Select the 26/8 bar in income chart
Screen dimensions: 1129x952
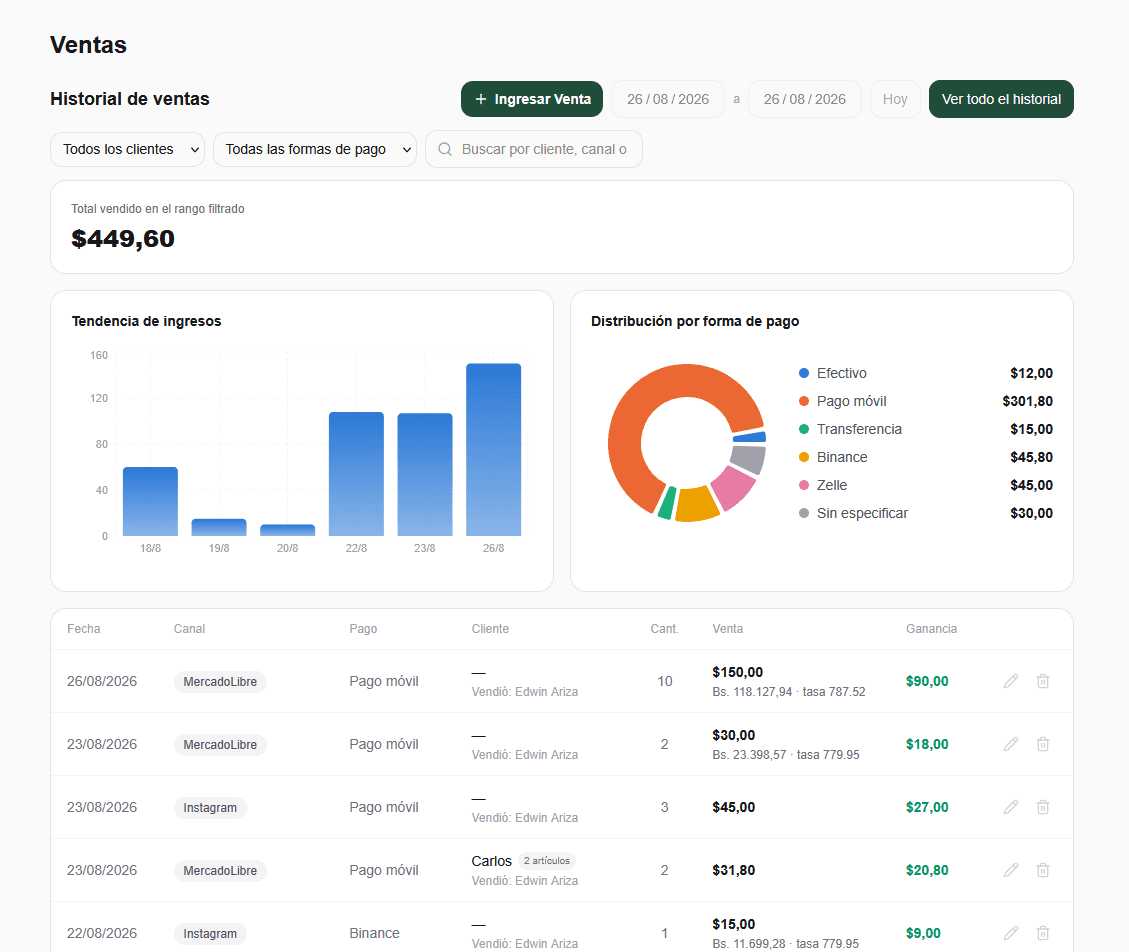pos(493,449)
